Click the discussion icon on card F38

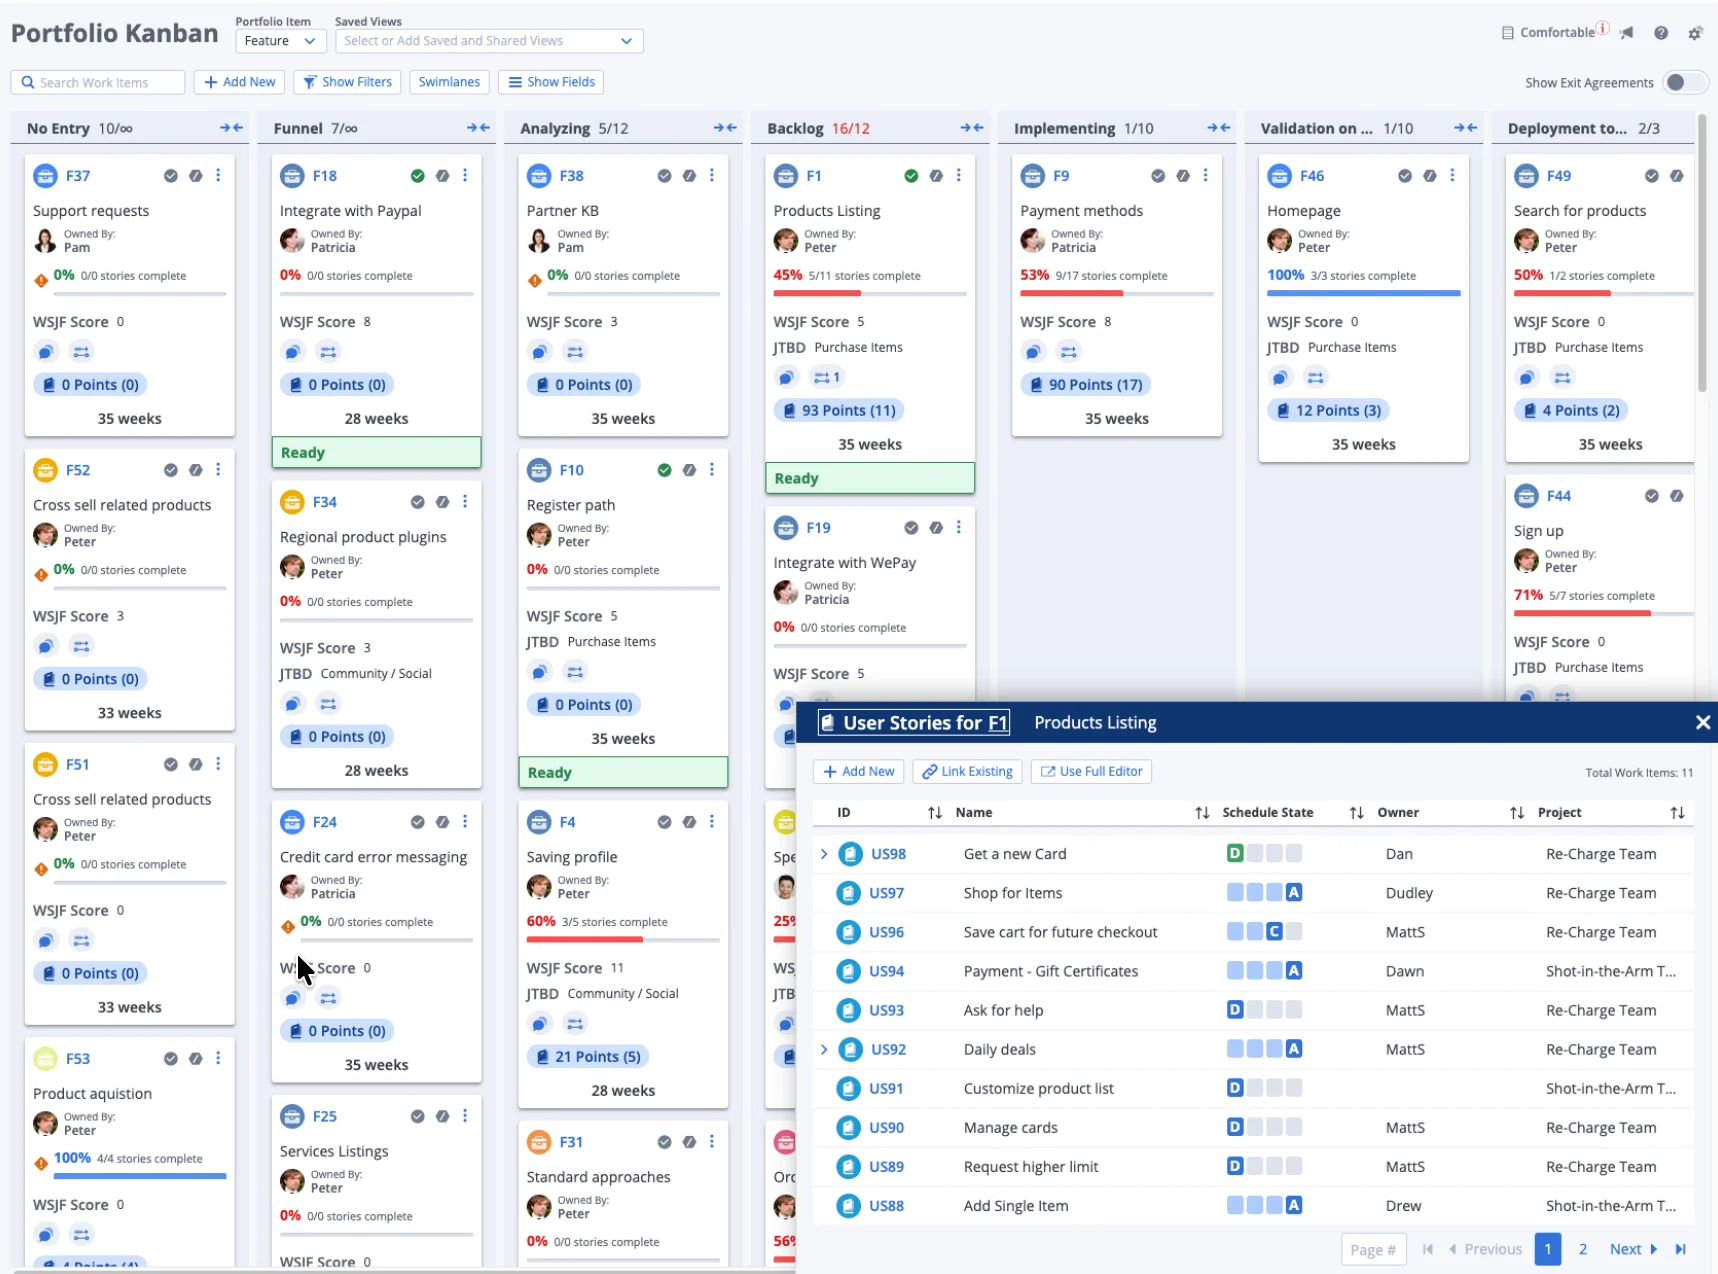point(539,351)
